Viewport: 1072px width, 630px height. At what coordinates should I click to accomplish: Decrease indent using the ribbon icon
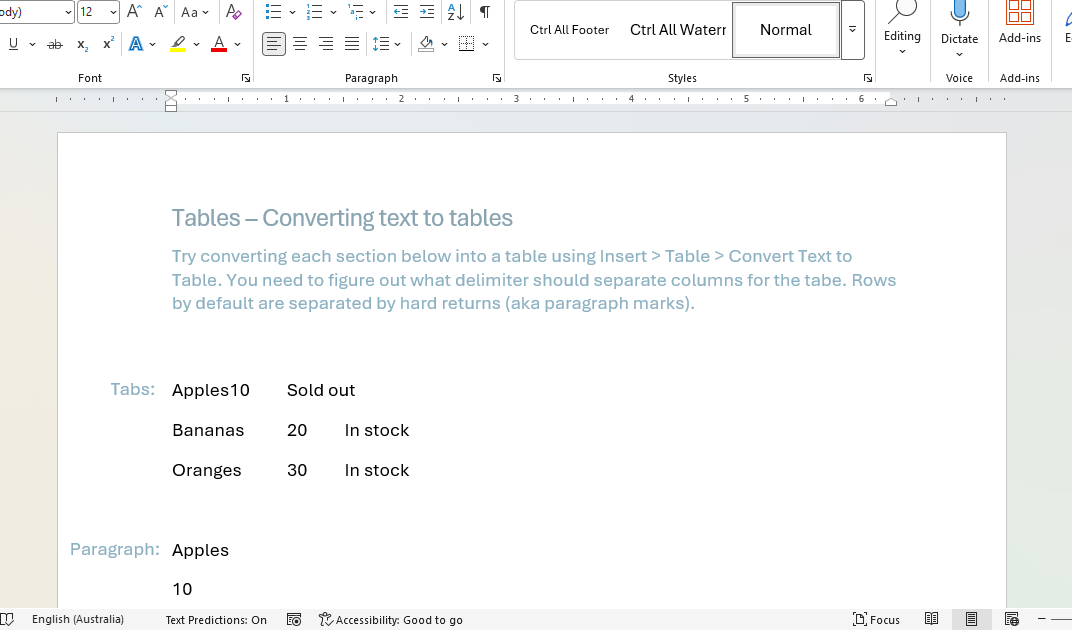[401, 12]
